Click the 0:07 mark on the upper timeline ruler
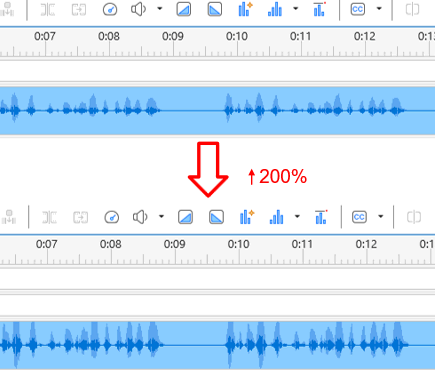 (x=45, y=36)
